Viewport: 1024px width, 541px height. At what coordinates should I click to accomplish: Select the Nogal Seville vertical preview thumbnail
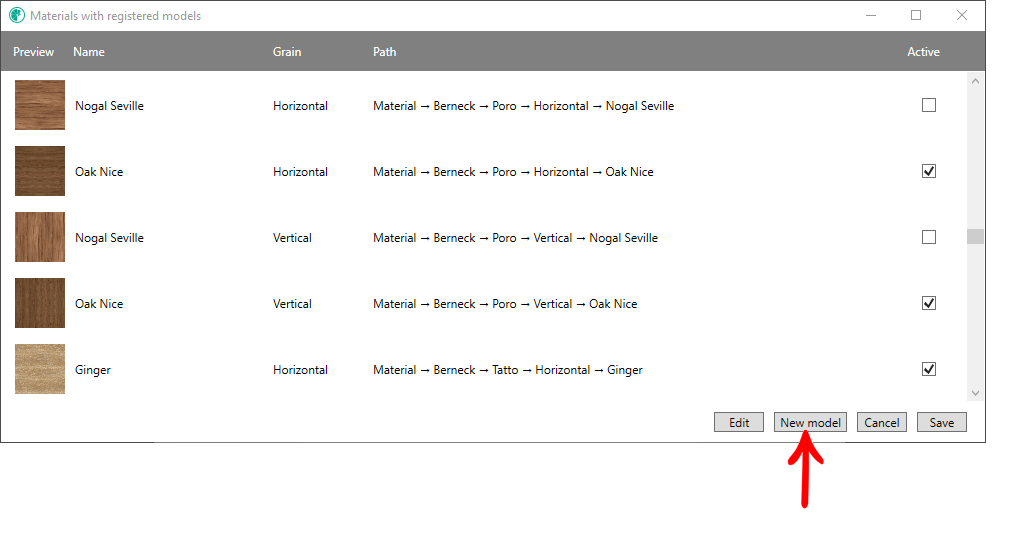40,237
